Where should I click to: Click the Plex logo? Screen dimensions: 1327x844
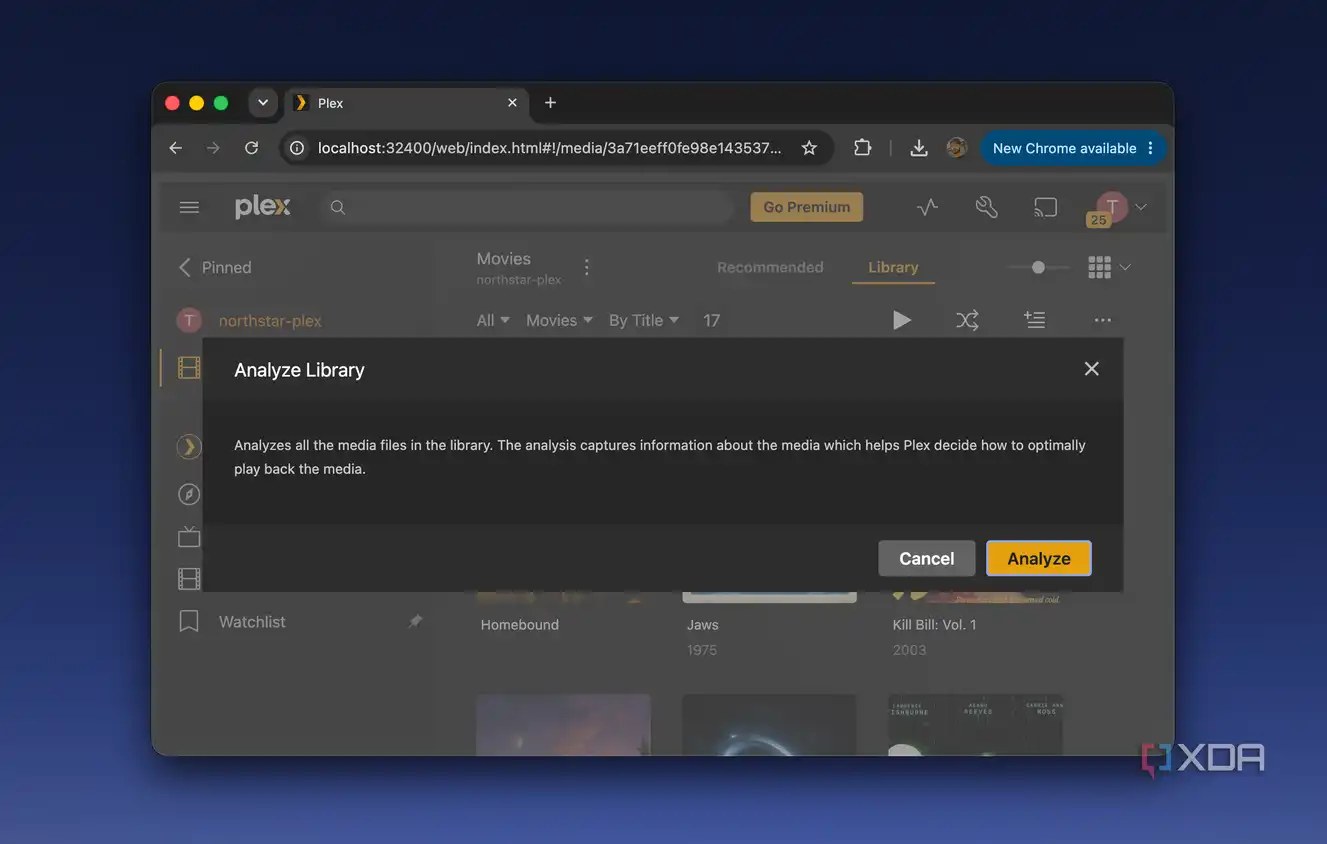coord(262,207)
